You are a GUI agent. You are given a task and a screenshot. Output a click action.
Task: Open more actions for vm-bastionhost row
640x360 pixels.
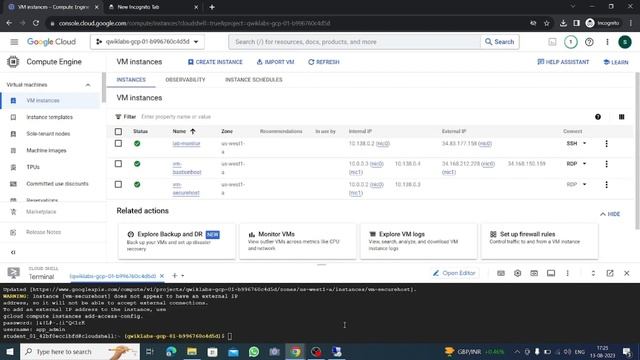606,164
